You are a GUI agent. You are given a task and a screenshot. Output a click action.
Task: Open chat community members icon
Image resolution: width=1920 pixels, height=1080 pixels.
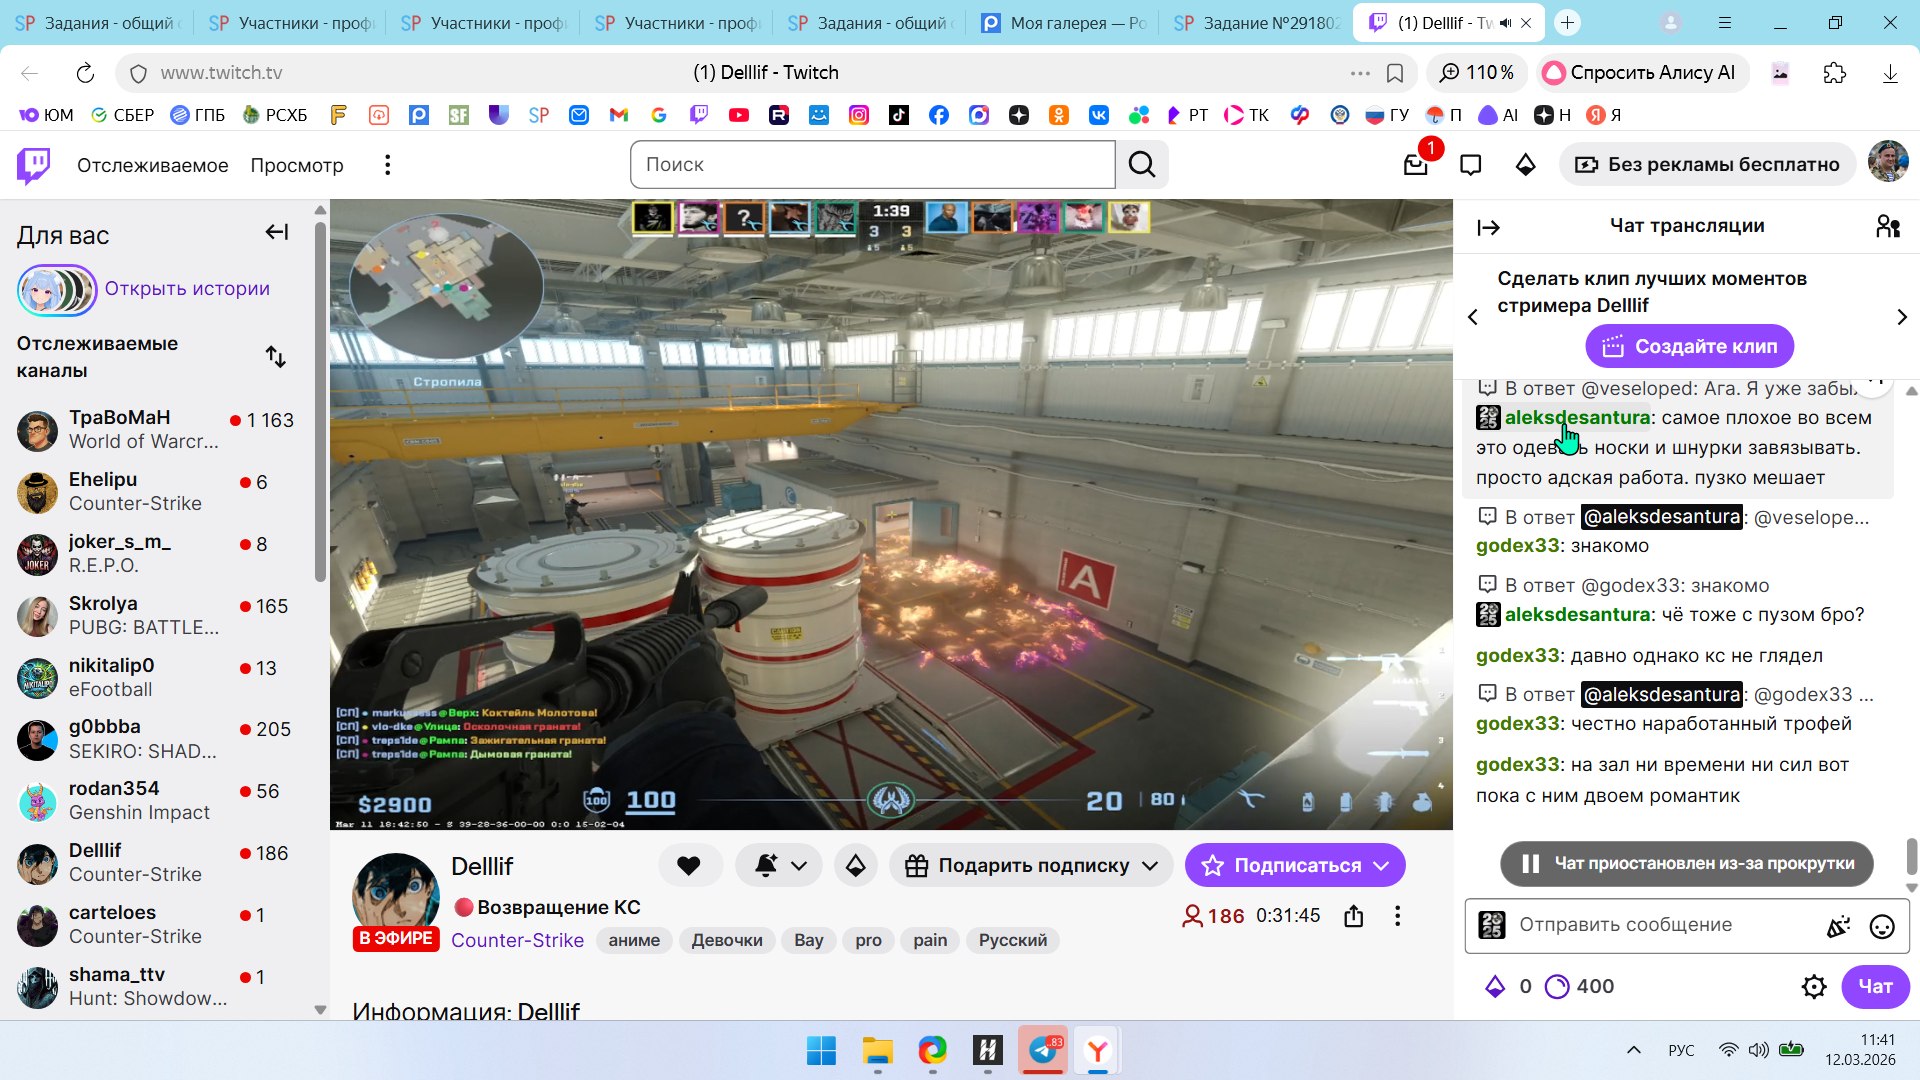click(1887, 227)
